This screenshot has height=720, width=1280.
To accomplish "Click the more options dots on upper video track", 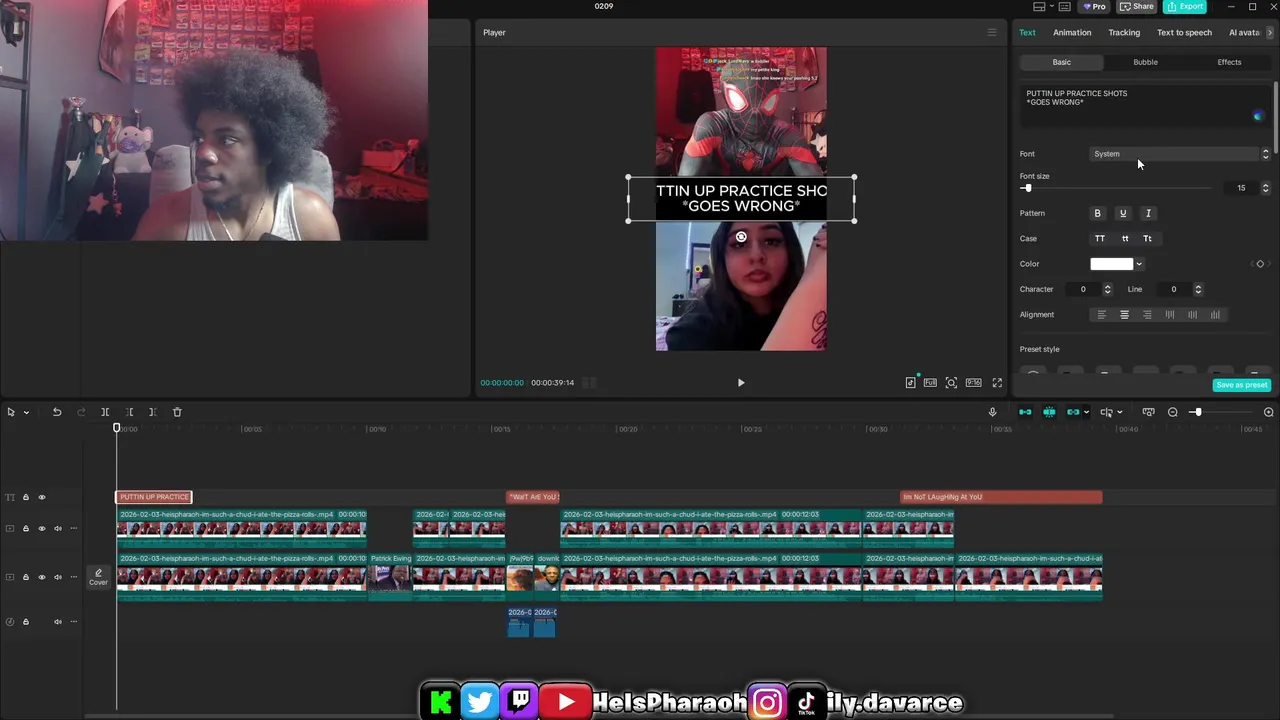I will pyautogui.click(x=73, y=528).
